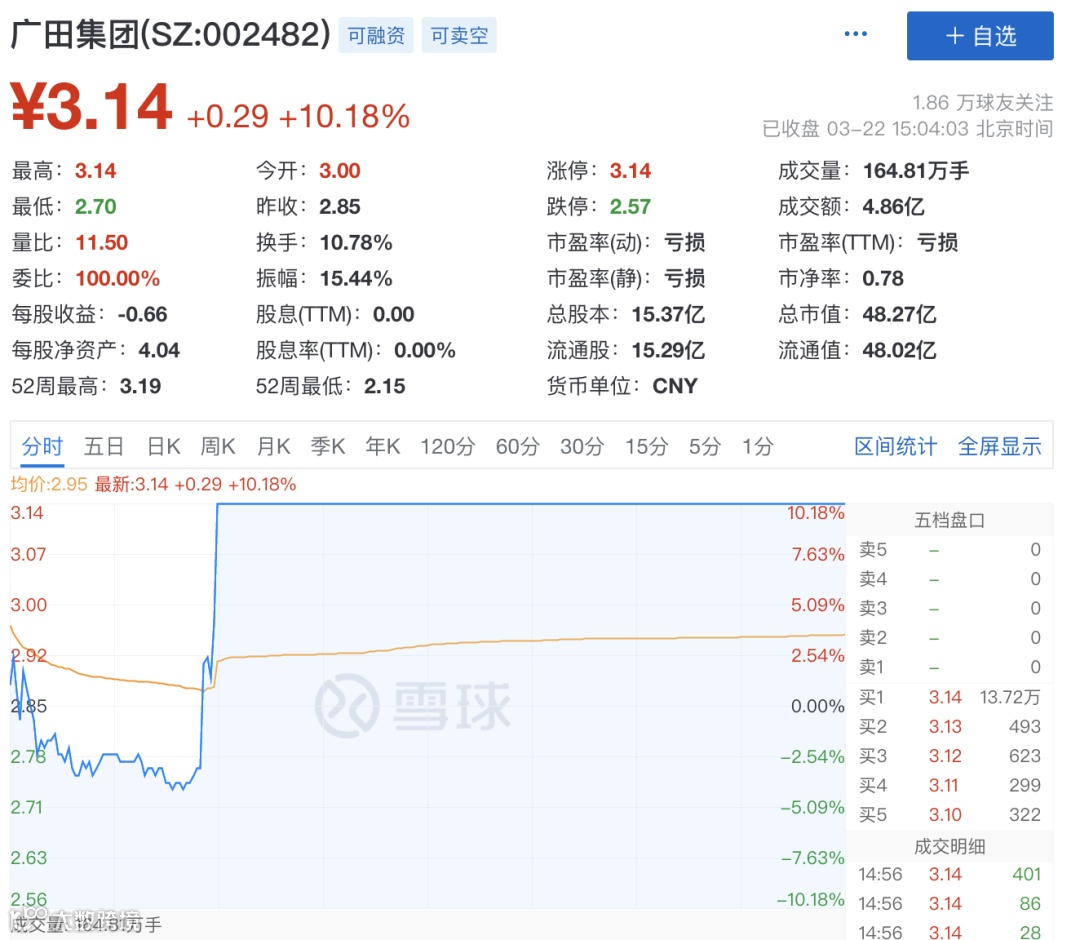Click the 10.18% label on chart axis
The image size is (1080, 940).
816,513
